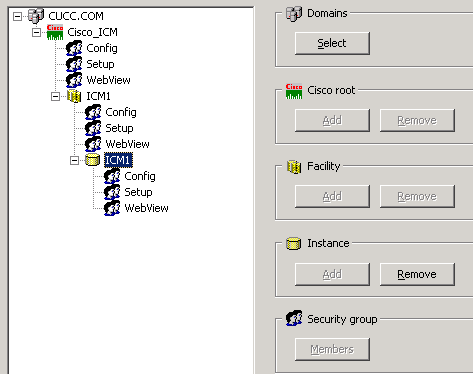The width and height of the screenshot is (473, 374).
Task: Click the Instance group label
Action: [328, 243]
